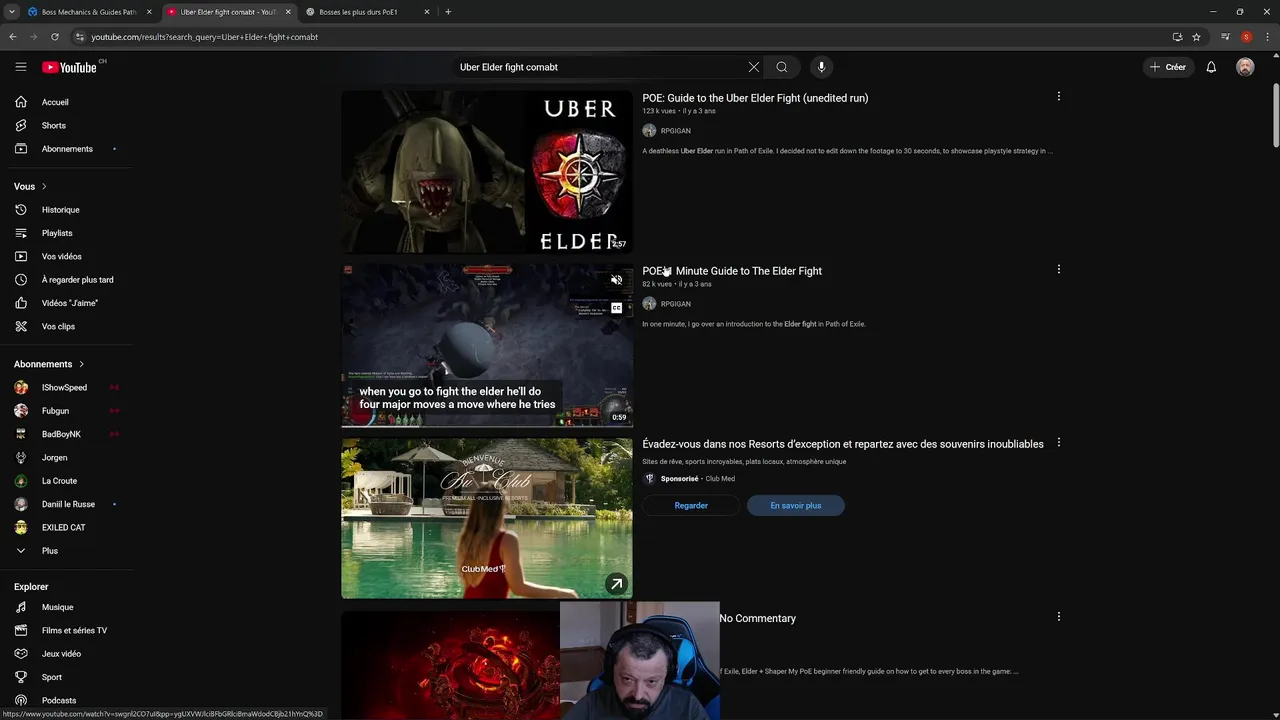Viewport: 1280px width, 720px height.
Task: Expand the Abonnements heading chevron
Action: click(x=81, y=364)
